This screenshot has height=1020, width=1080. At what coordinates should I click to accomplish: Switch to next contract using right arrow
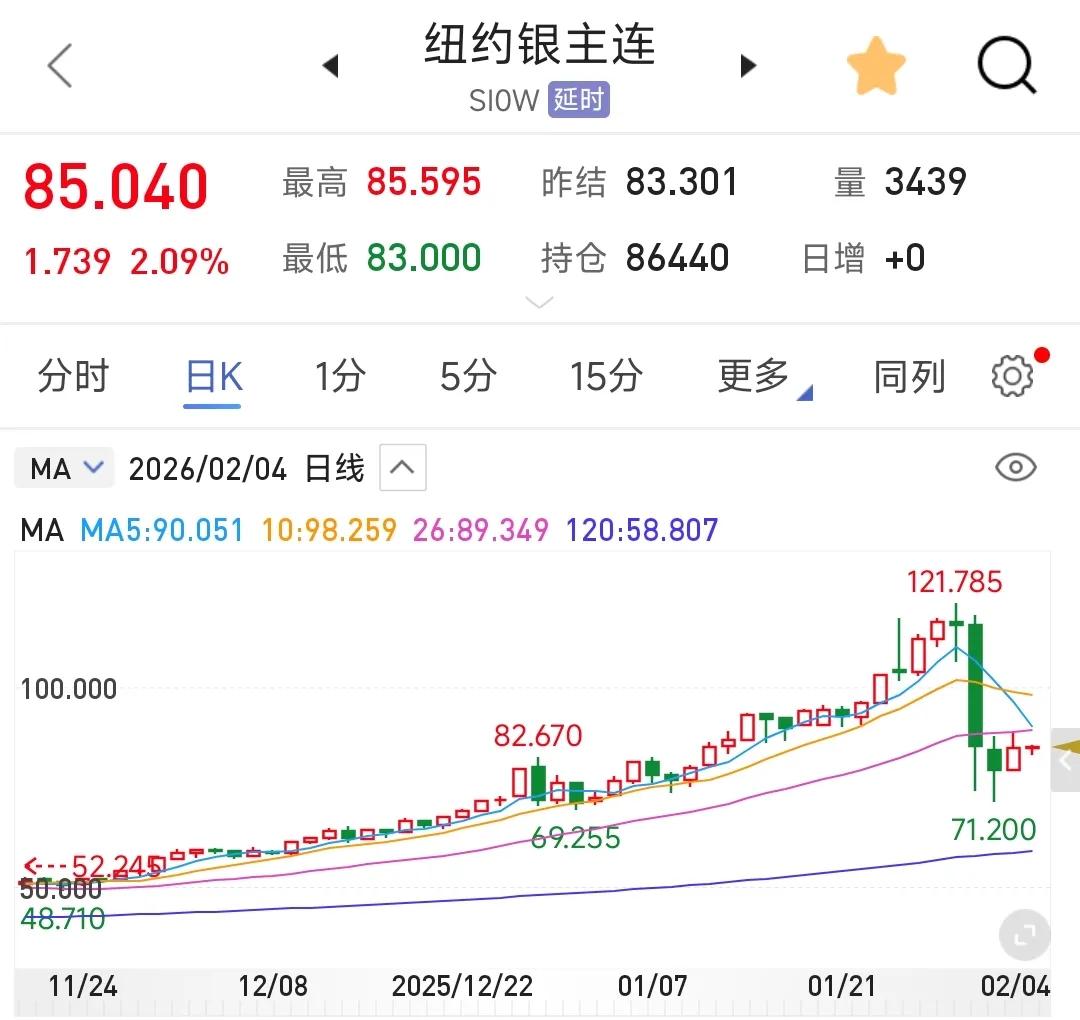click(748, 64)
